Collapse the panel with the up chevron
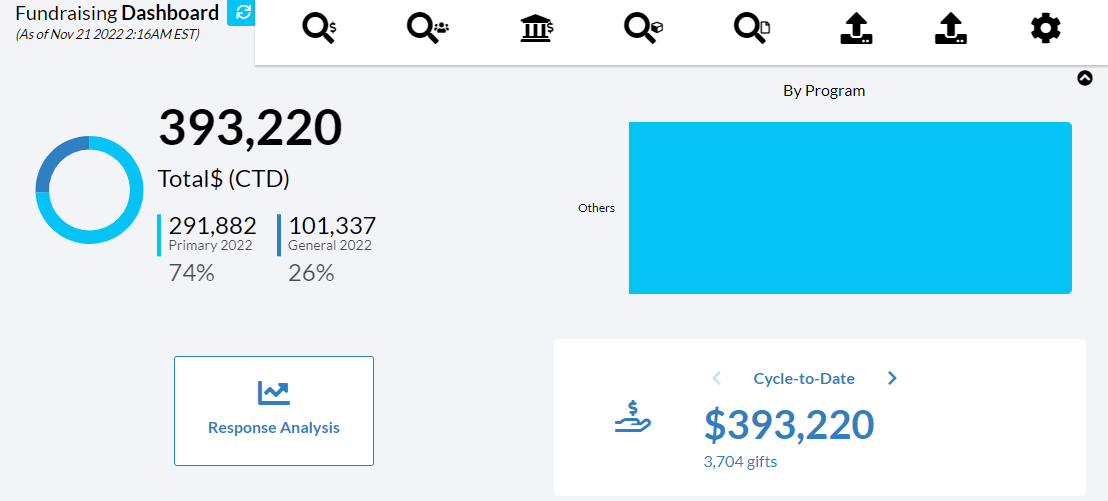Screen dimensions: 1108x501 coord(1085,78)
